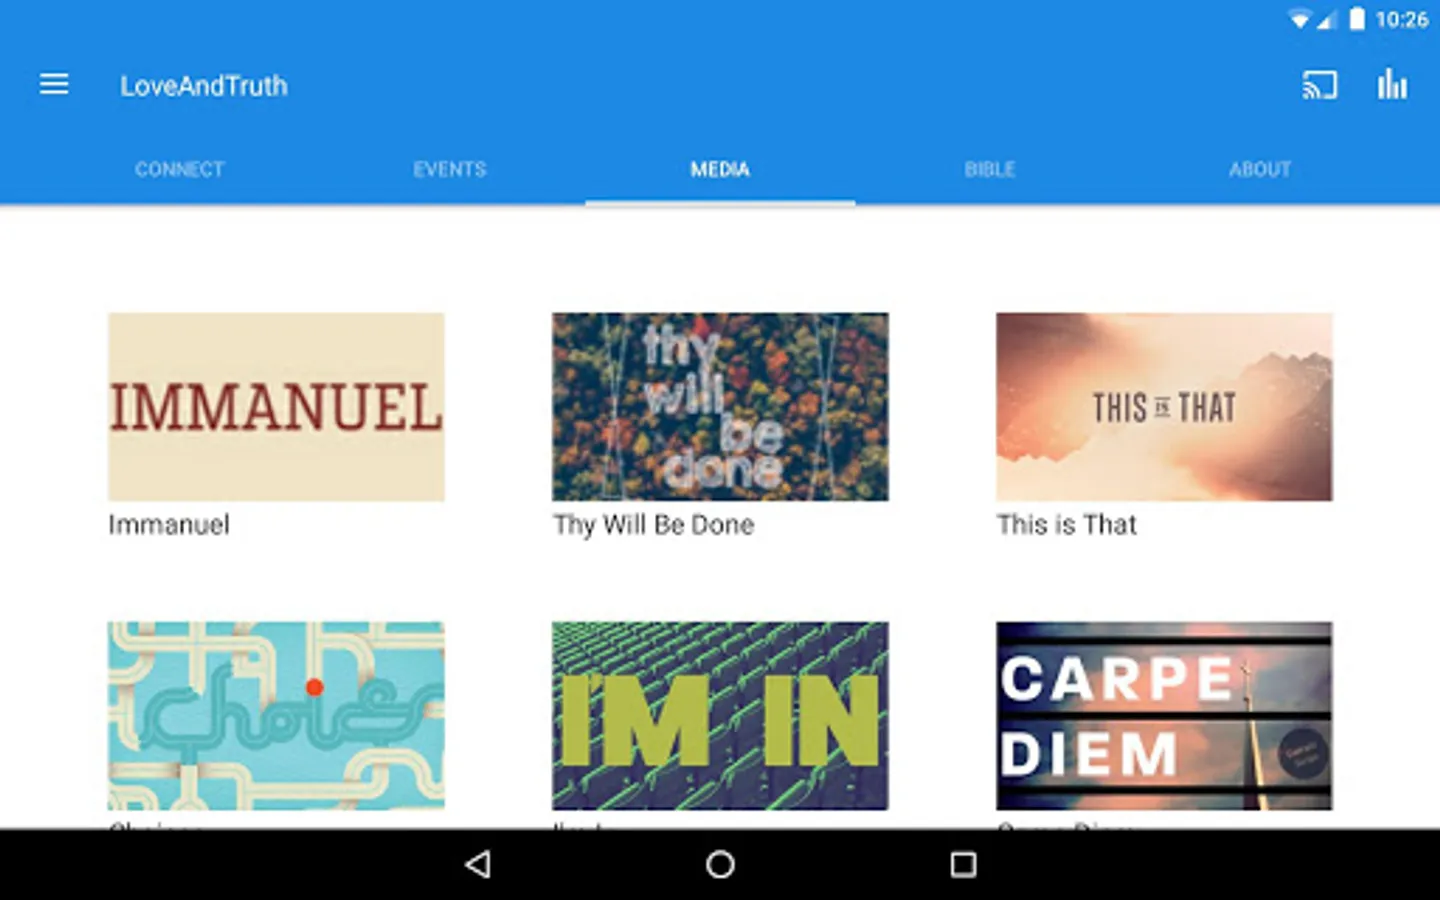Open the Thy Will Be Done artwork

pos(720,407)
